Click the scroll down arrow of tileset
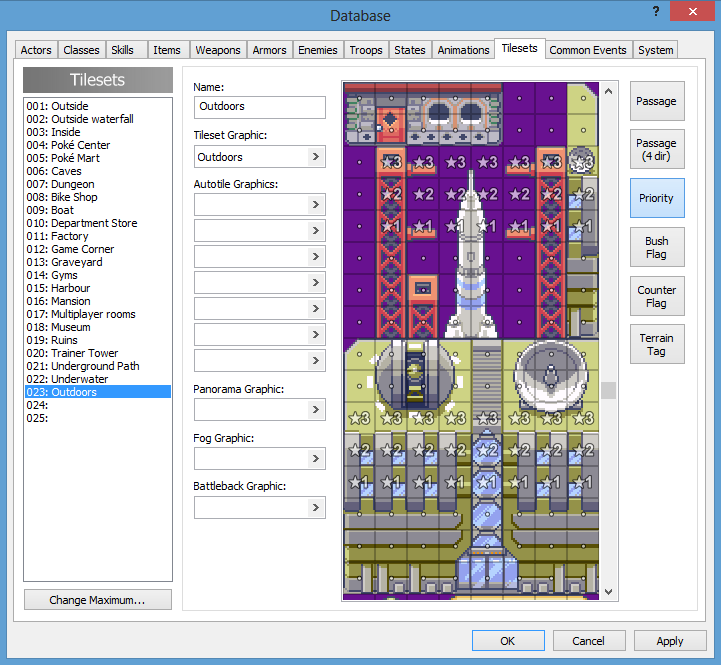The width and height of the screenshot is (721, 665). pyautogui.click(x=608, y=592)
